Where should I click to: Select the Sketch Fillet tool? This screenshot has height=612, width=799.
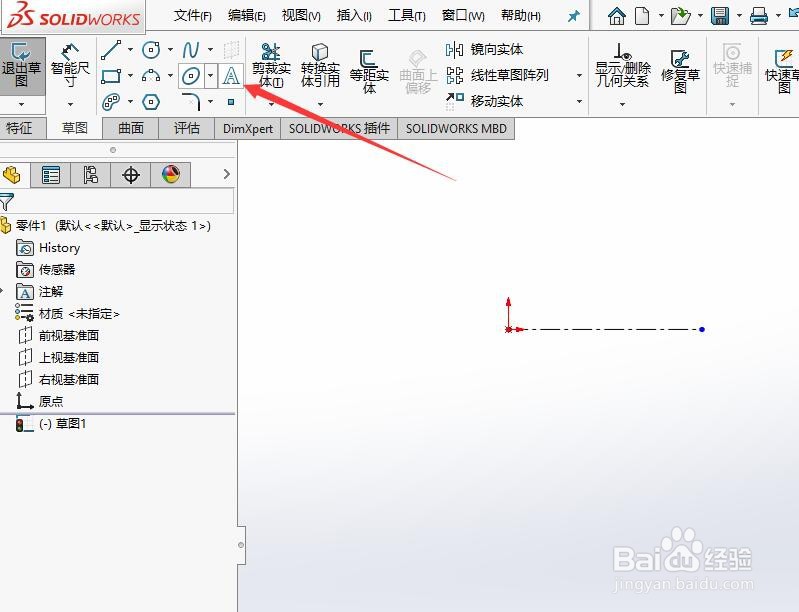pos(191,101)
